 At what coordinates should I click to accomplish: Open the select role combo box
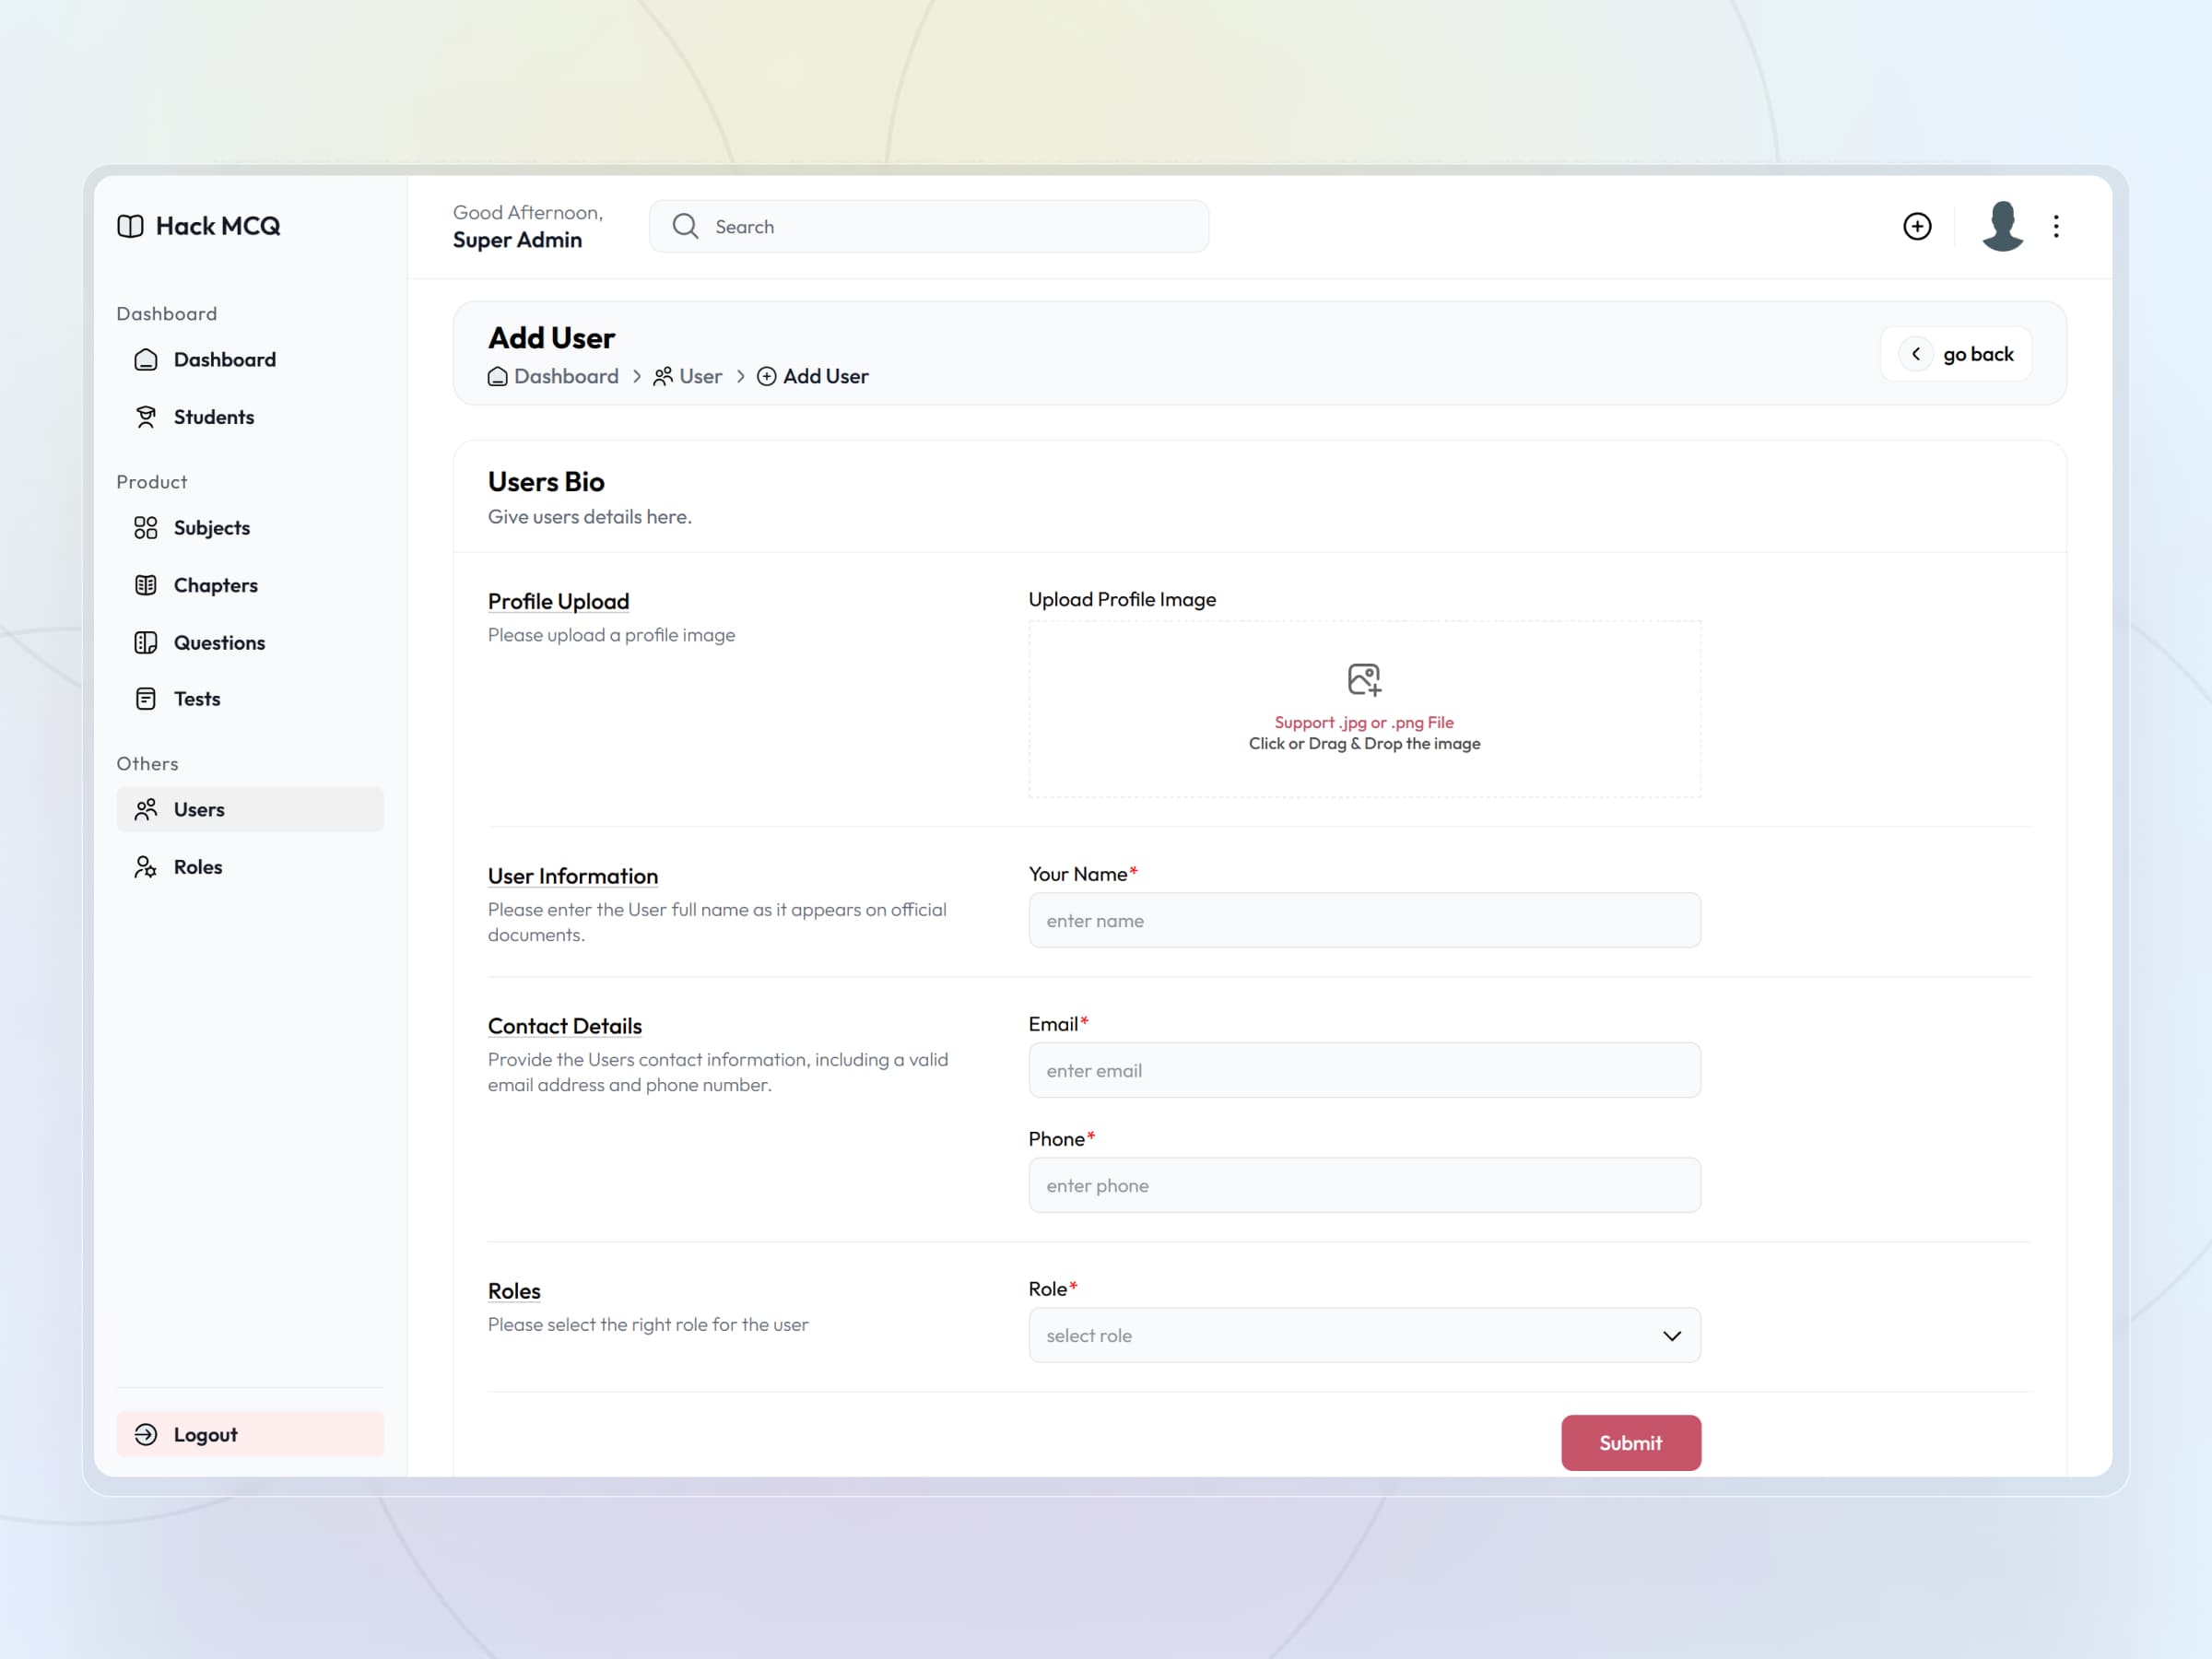[1364, 1335]
